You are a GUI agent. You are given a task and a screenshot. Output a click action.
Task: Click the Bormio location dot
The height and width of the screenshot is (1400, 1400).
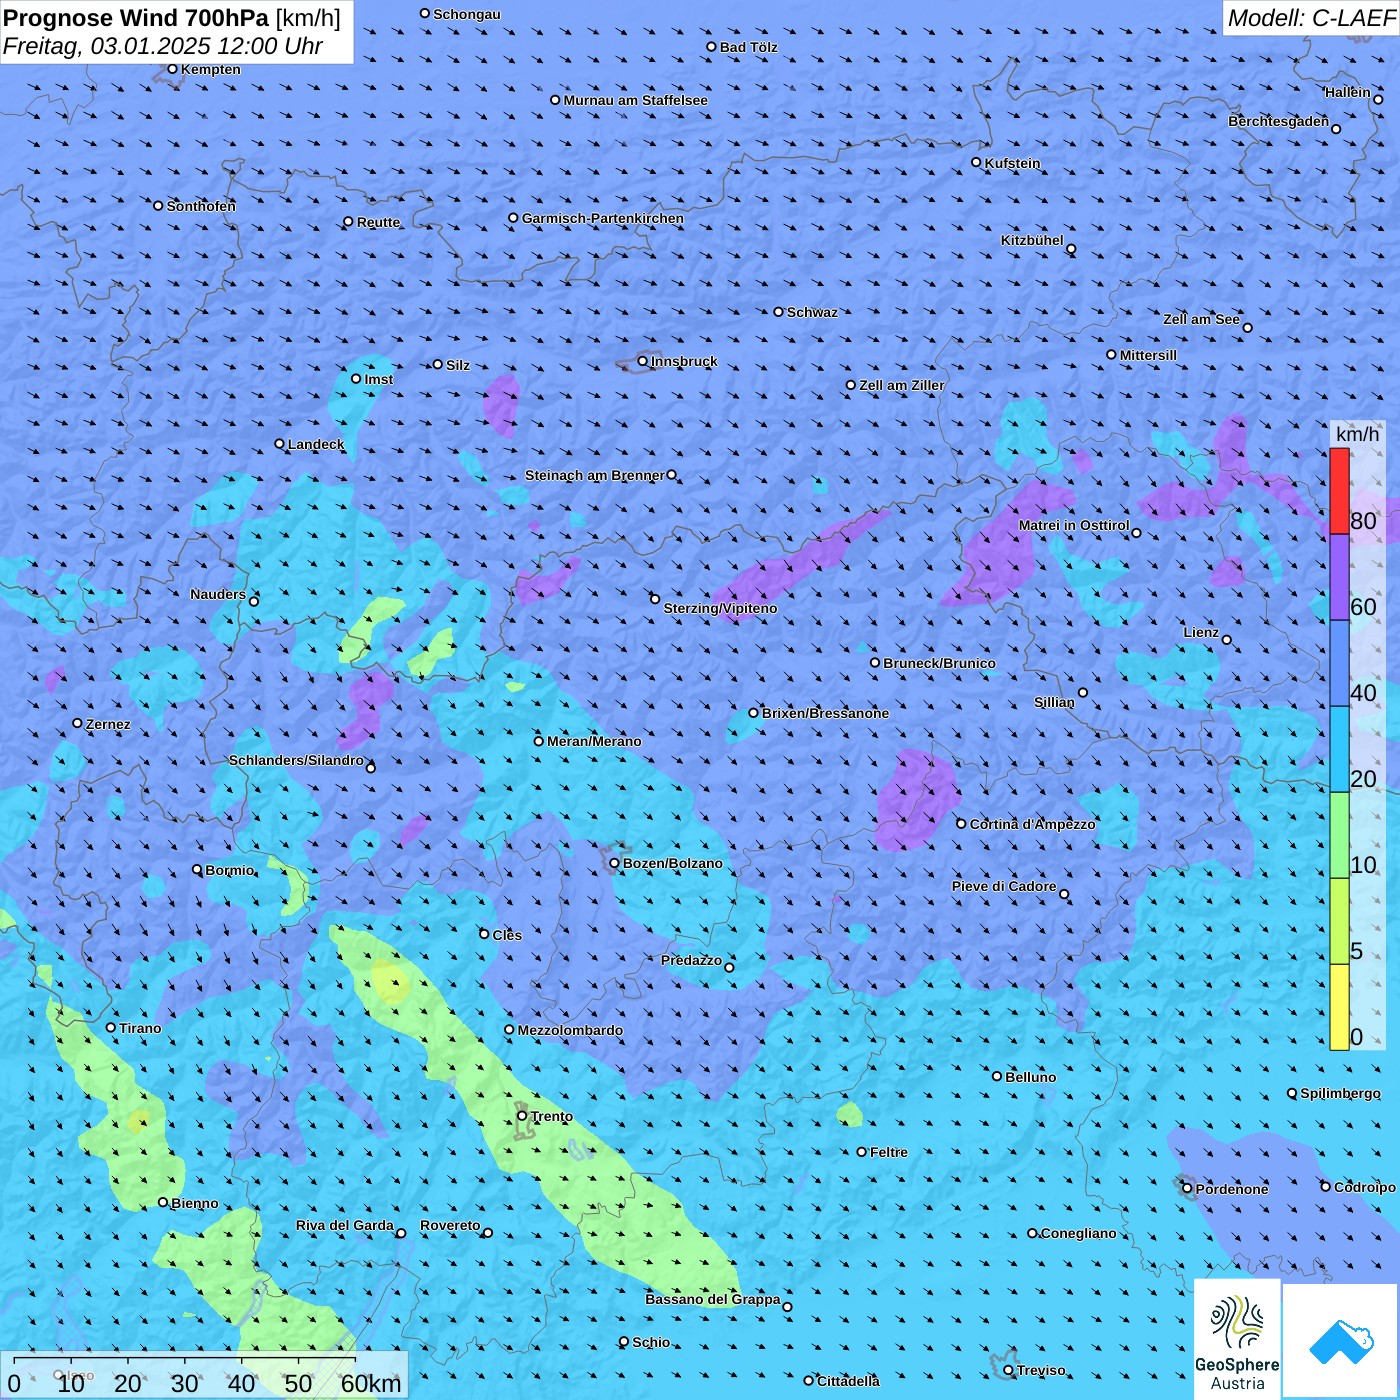pos(197,869)
